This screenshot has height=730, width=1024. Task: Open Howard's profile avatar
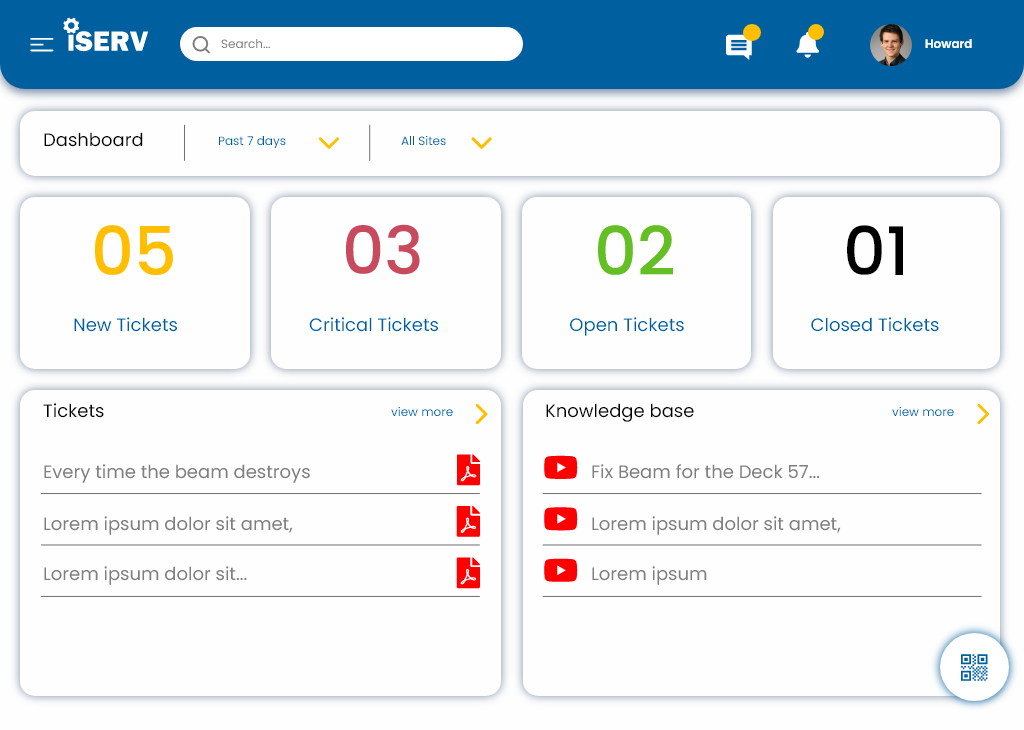(890, 45)
